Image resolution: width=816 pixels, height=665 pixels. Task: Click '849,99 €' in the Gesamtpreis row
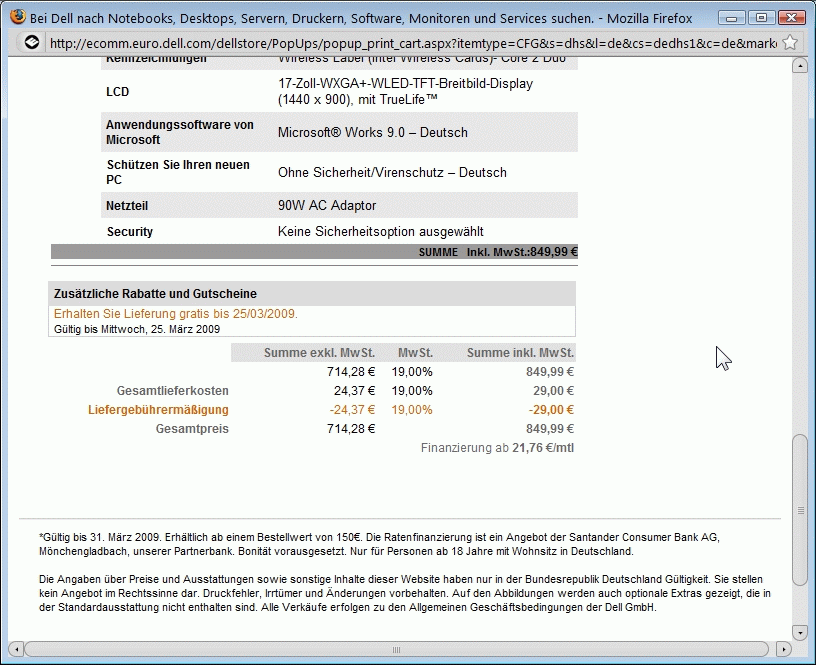[x=550, y=429]
